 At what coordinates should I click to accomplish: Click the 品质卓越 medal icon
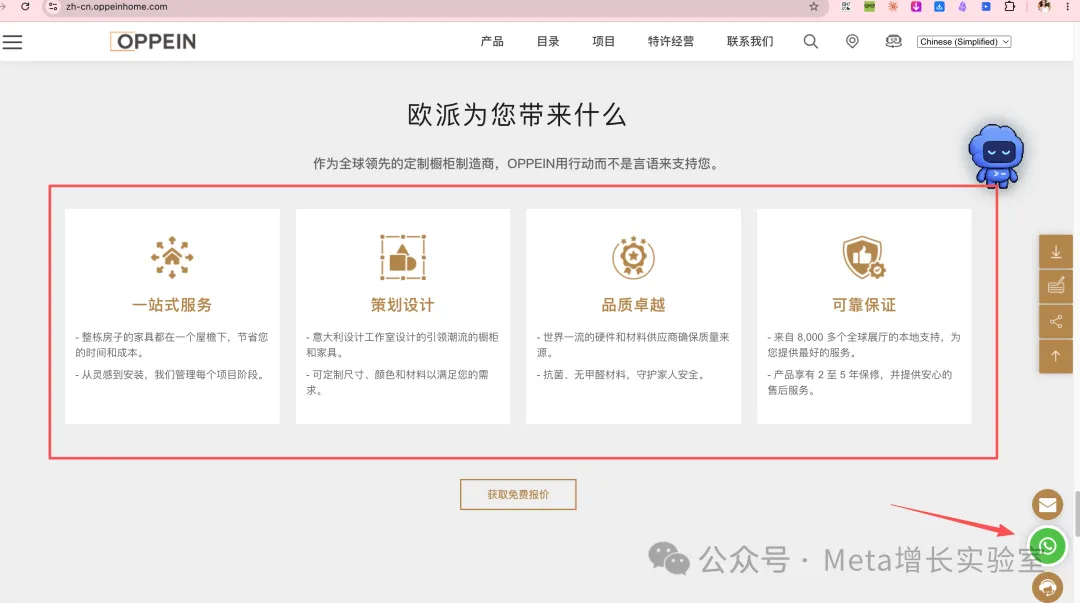634,257
